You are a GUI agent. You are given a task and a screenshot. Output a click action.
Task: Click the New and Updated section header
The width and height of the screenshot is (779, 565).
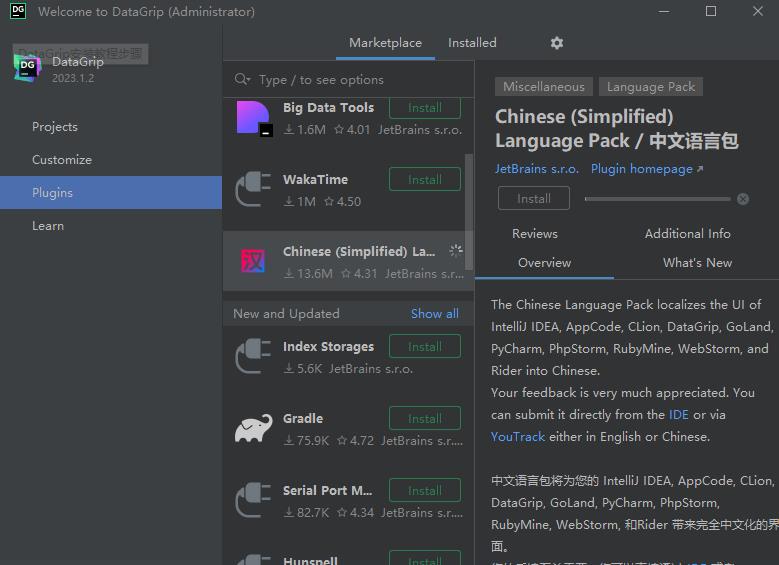pos(287,314)
